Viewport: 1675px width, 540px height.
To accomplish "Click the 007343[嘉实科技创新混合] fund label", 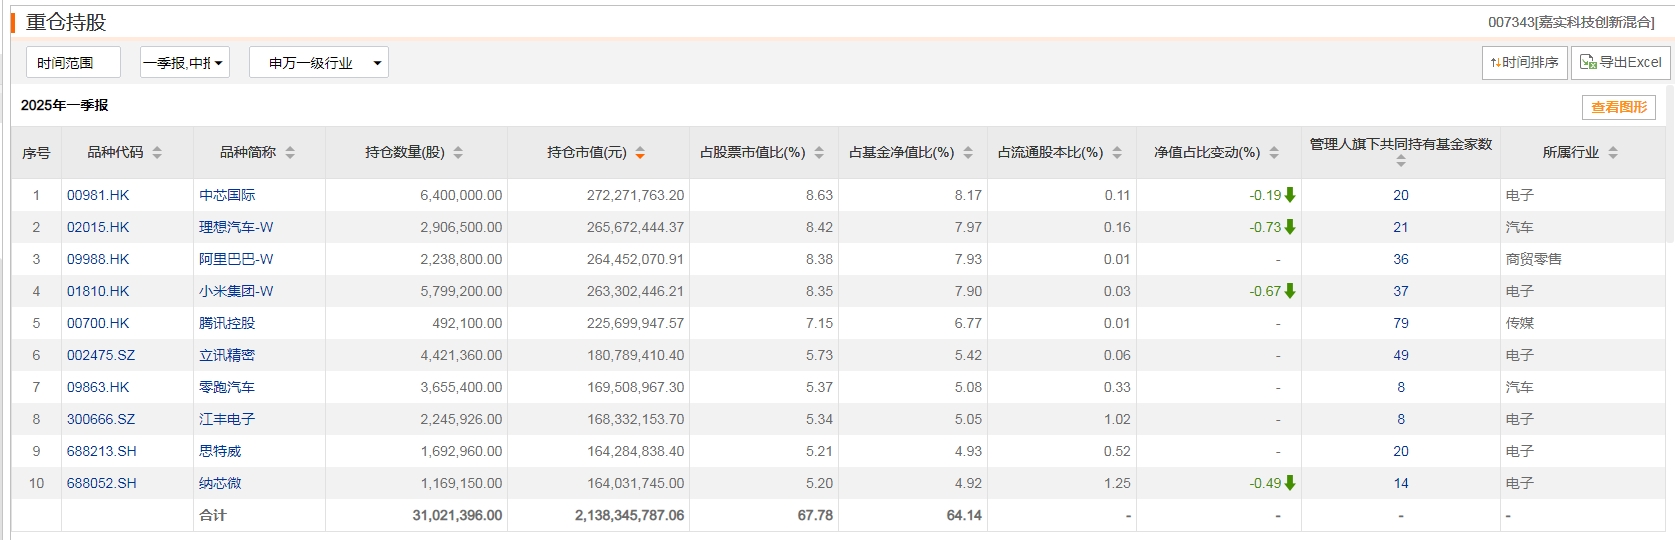I will (x=1571, y=22).
